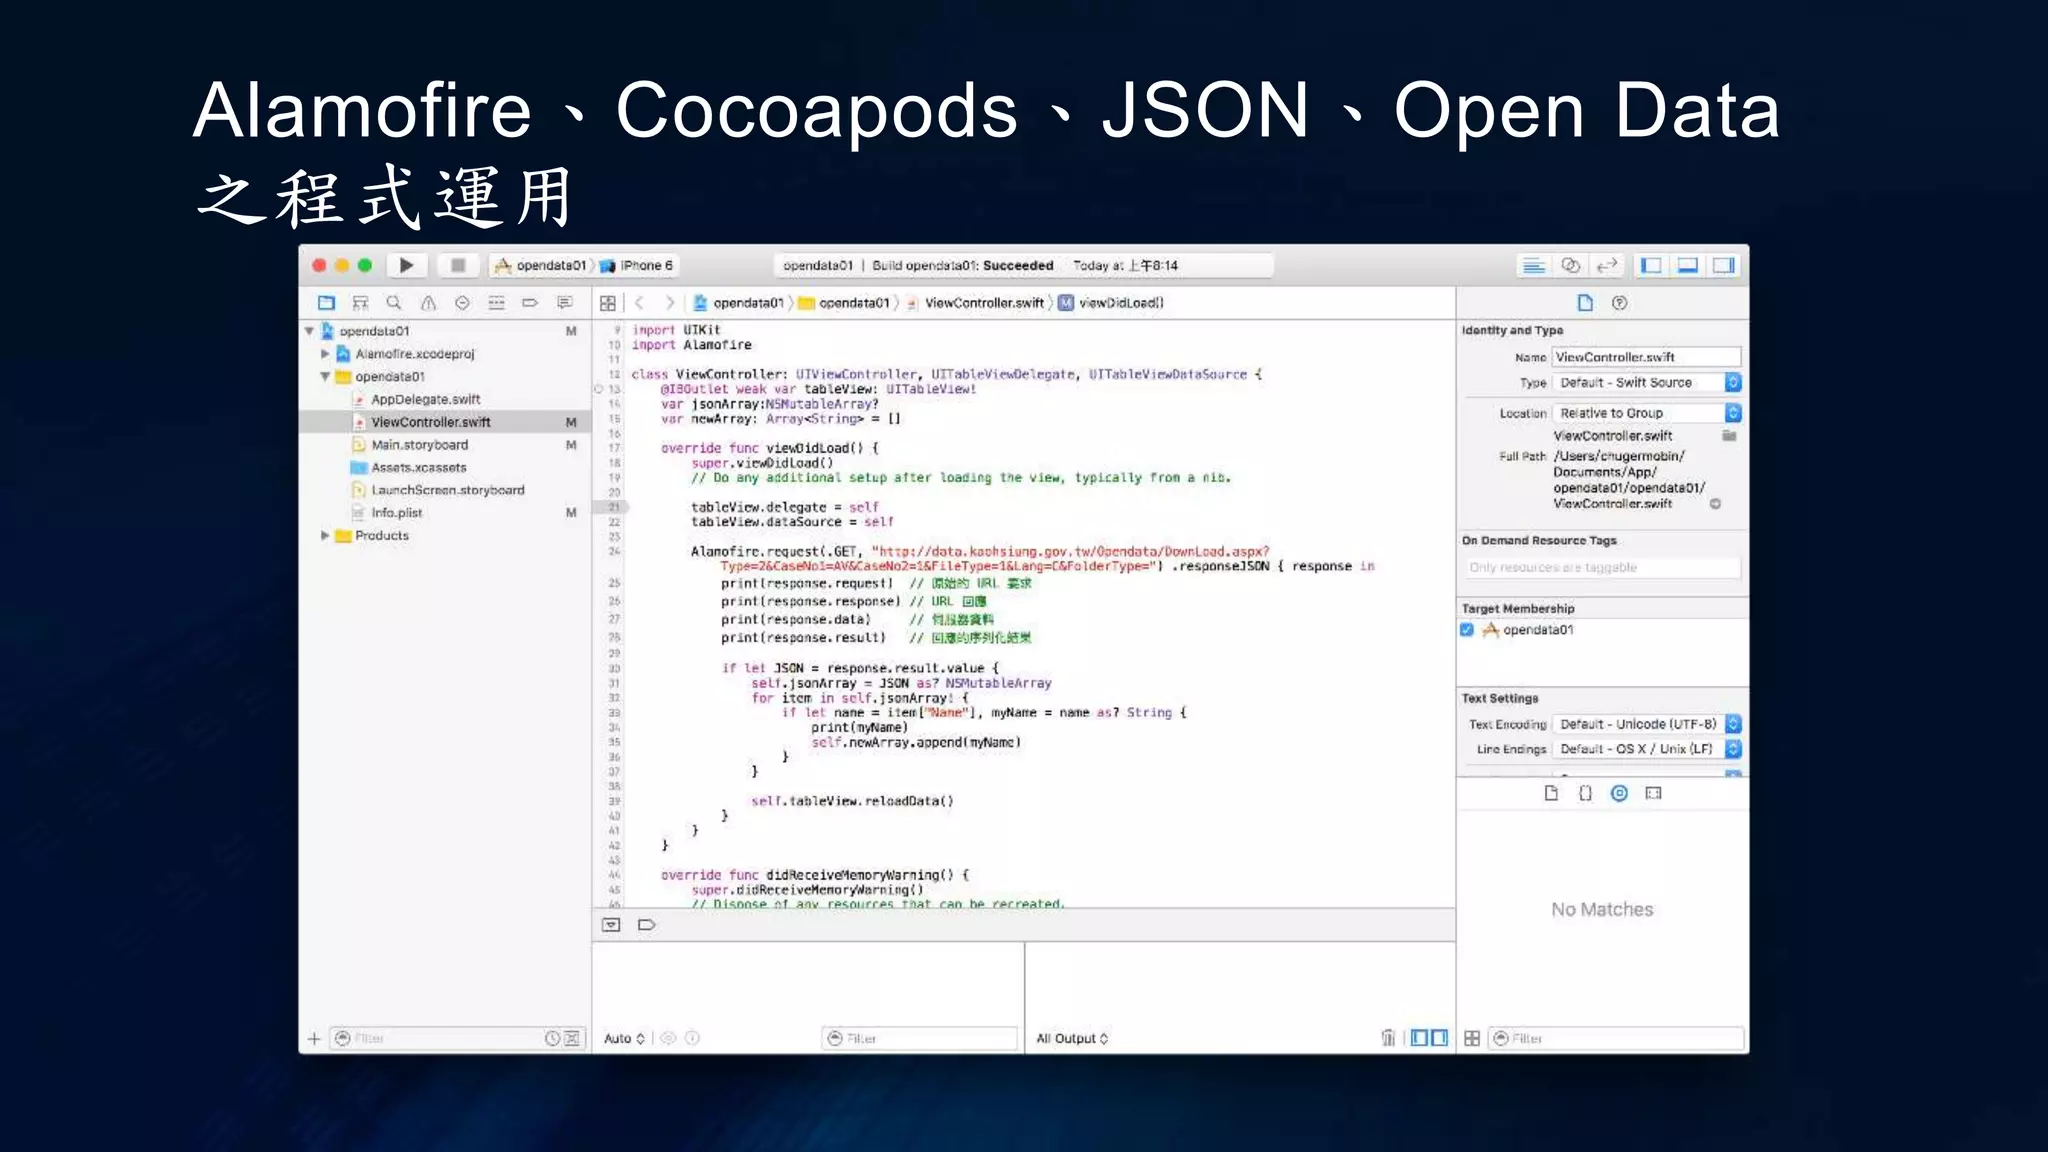Open the Test navigator
This screenshot has height=1152, width=2048.
pos(462,303)
